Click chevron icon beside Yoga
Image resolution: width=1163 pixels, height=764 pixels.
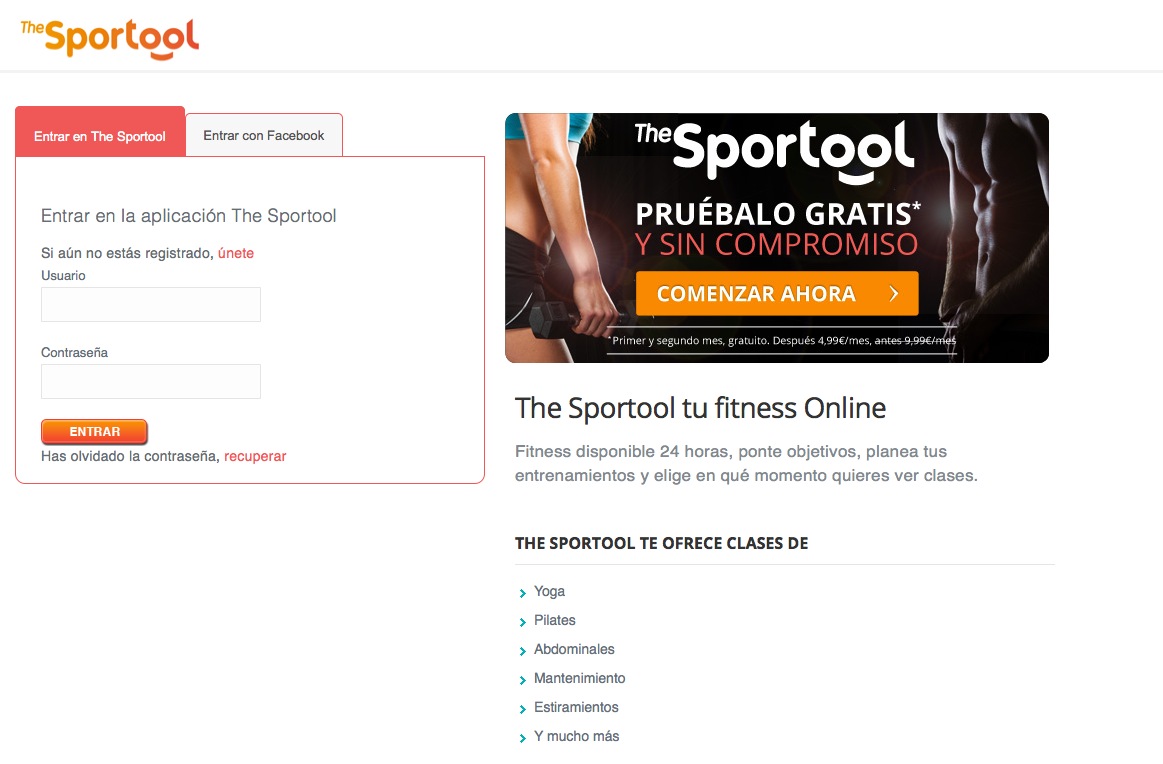coord(522,593)
